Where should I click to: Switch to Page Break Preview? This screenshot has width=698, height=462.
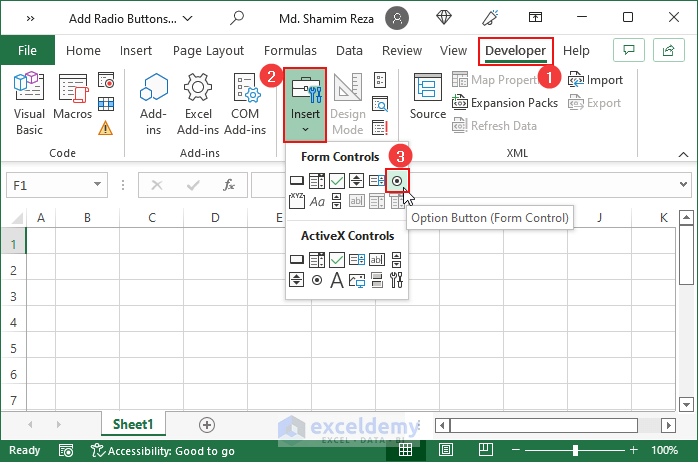485,450
